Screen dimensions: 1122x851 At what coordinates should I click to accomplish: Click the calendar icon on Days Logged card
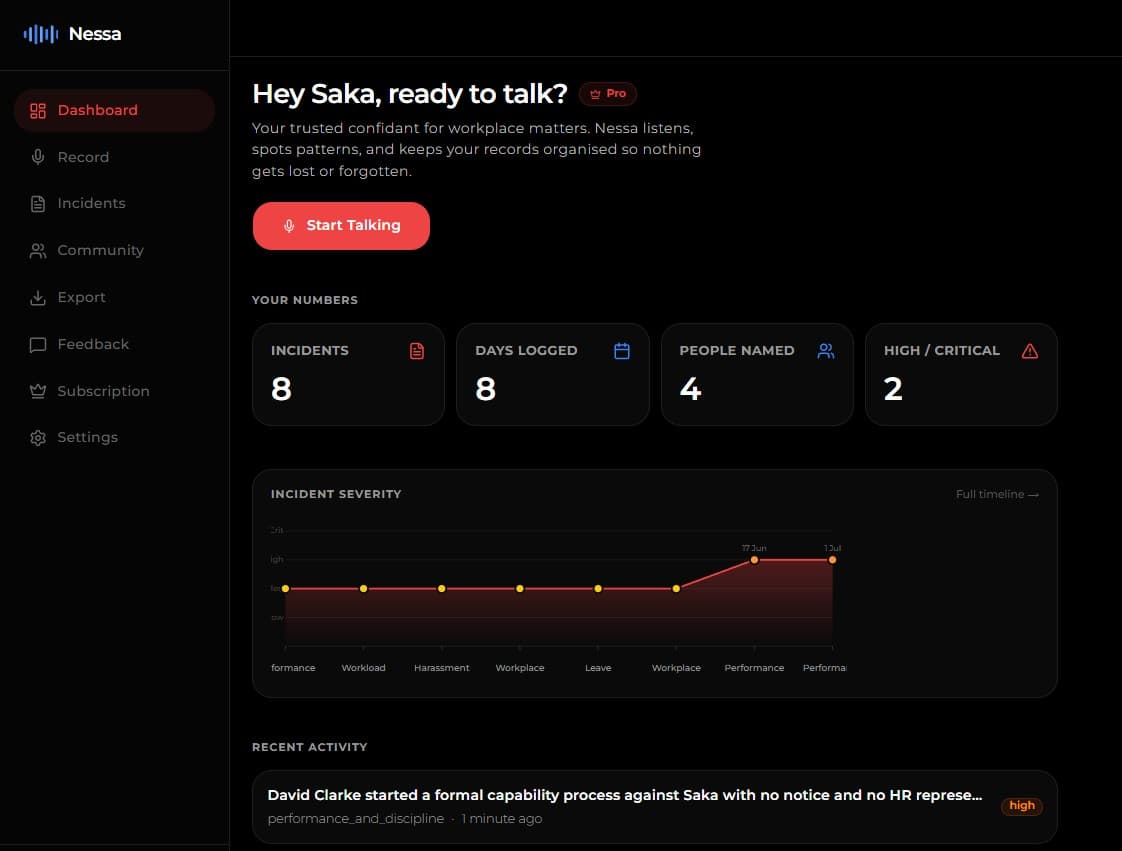622,351
